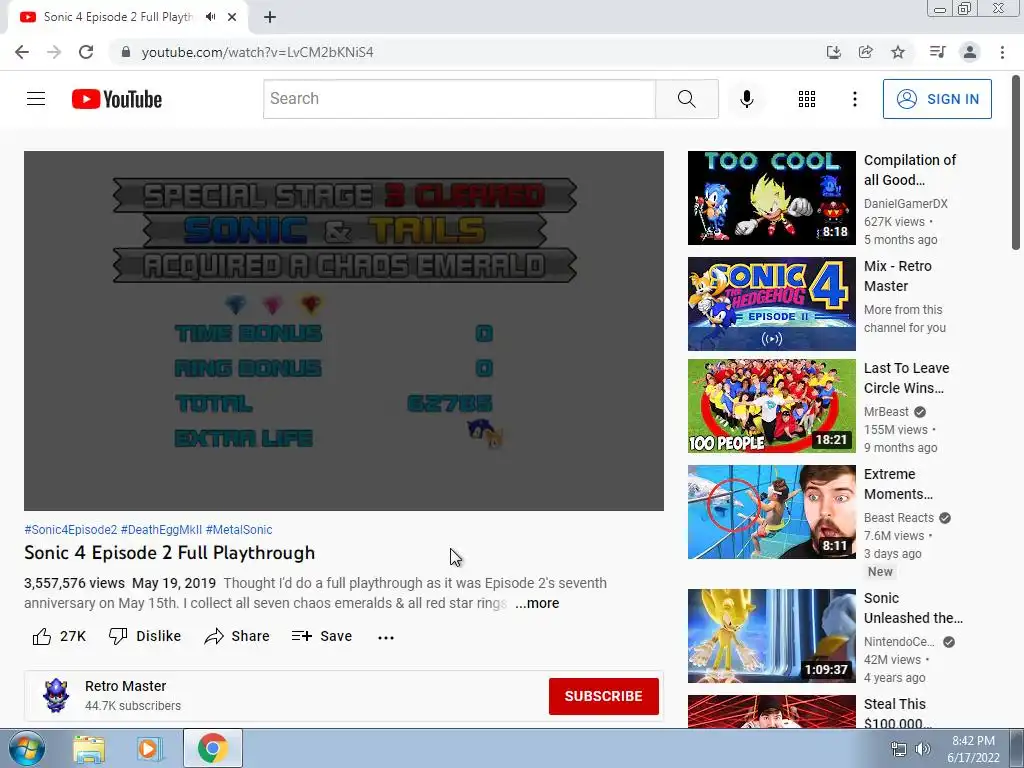Open hashtag #DeathEggMkII
Screen dimensions: 1024x768
pos(161,530)
